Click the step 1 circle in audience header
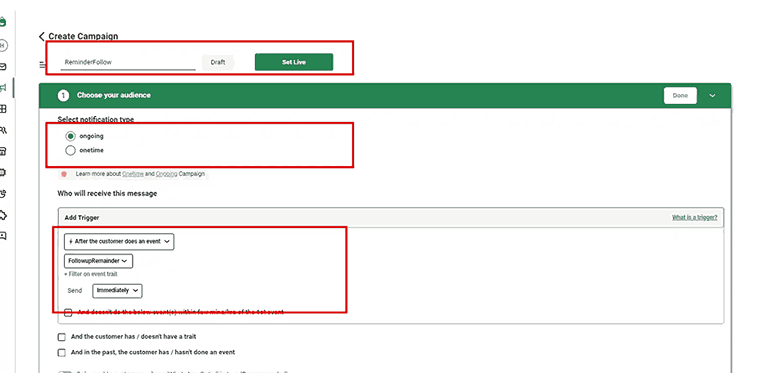The height and width of the screenshot is (373, 757). (x=63, y=96)
